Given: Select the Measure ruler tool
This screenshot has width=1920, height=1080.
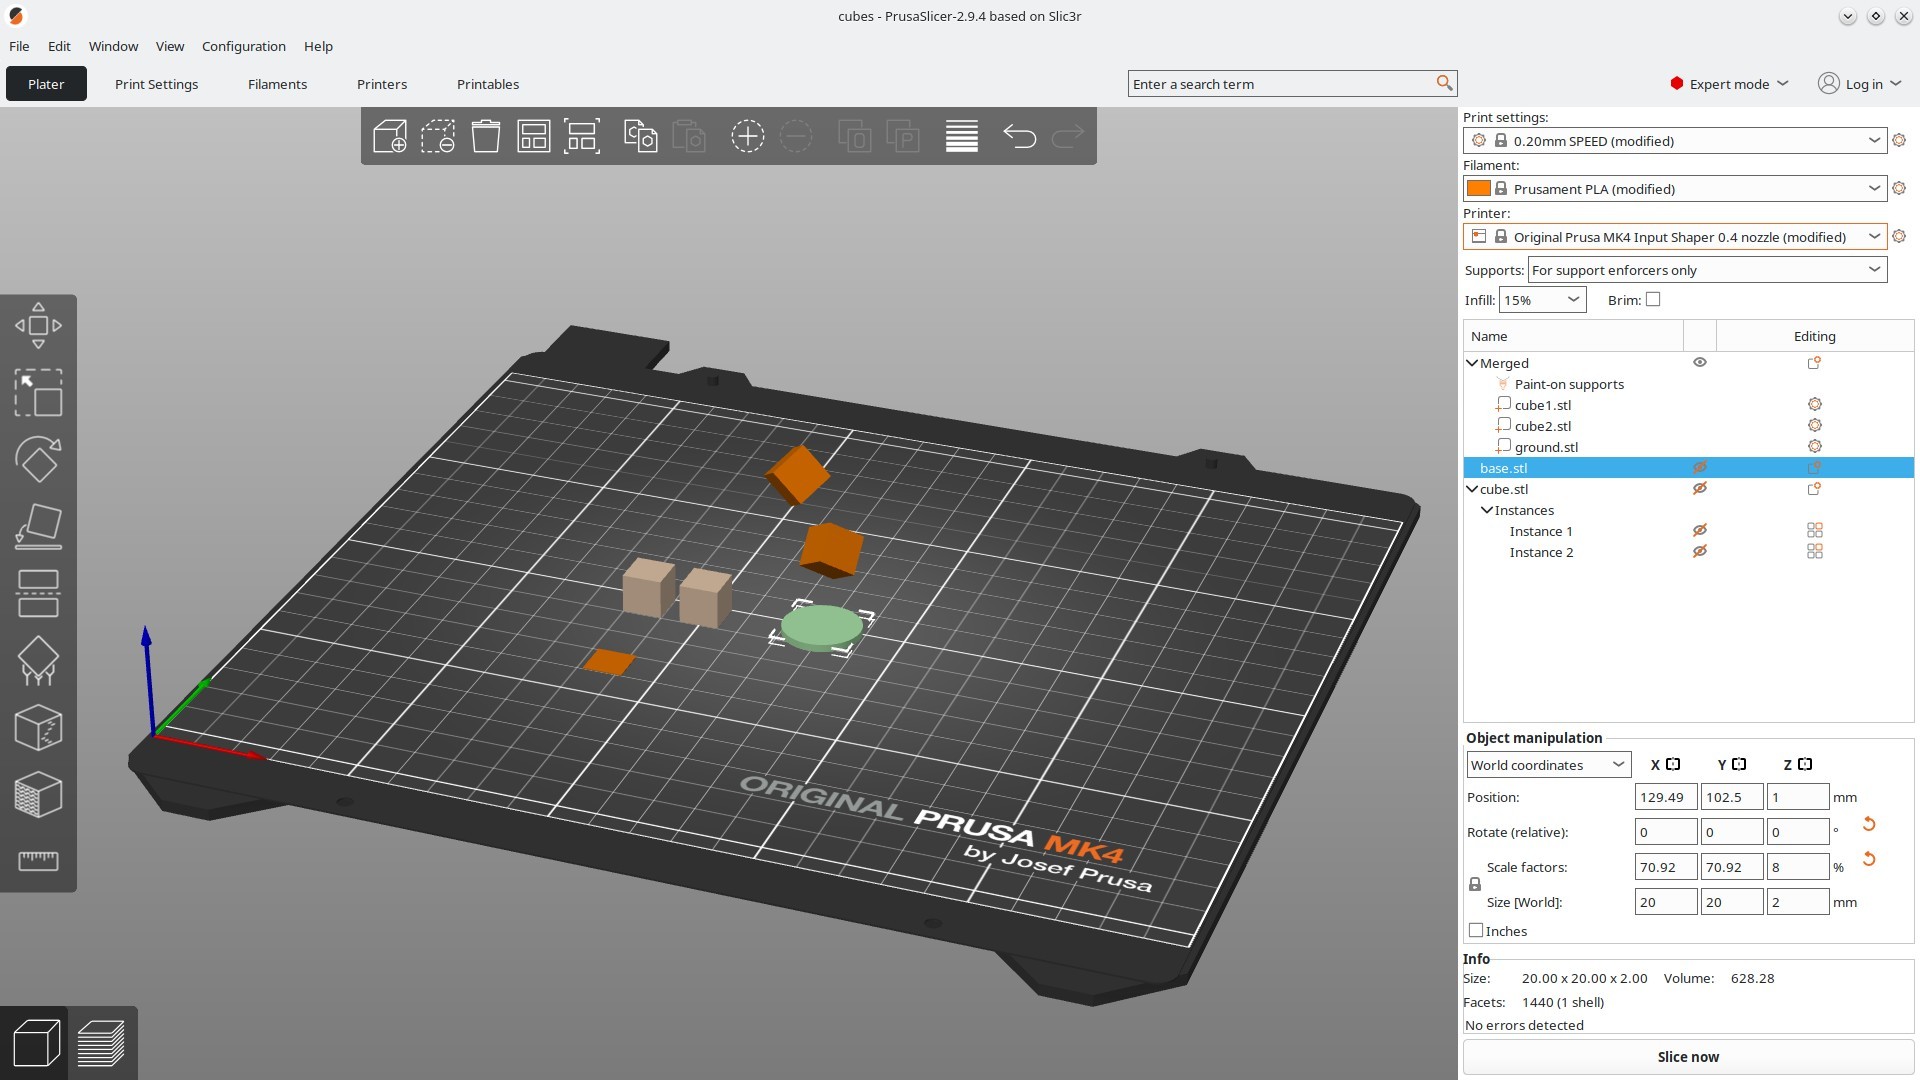Looking at the screenshot, I should click(38, 861).
